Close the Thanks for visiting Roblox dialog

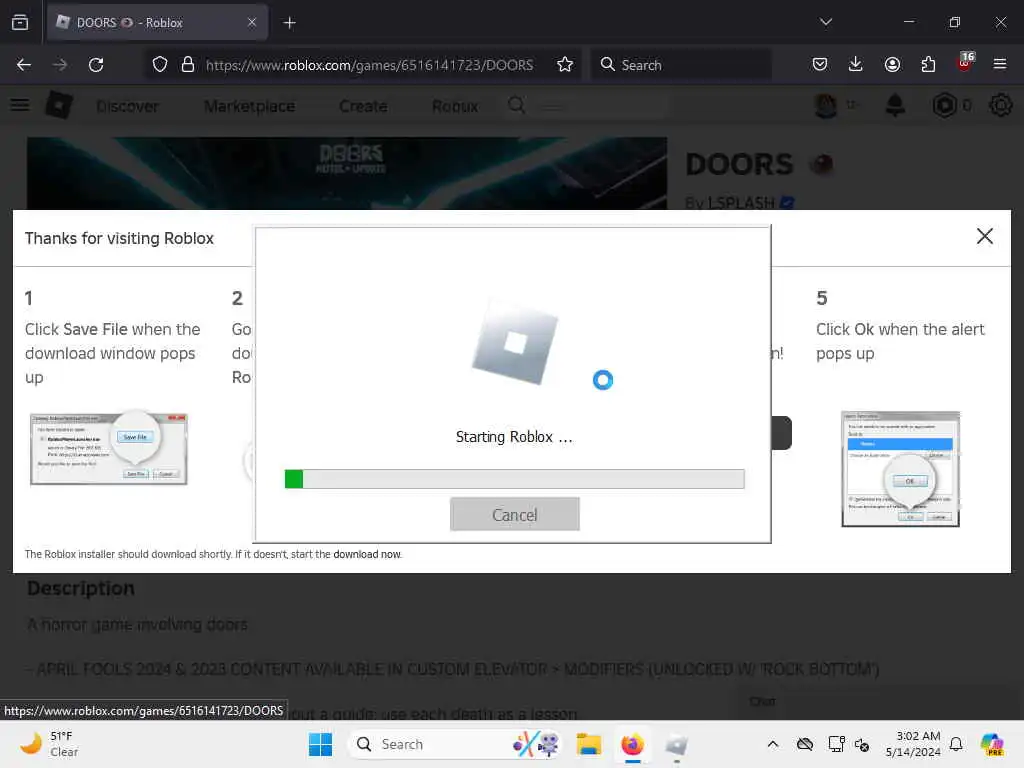(984, 236)
